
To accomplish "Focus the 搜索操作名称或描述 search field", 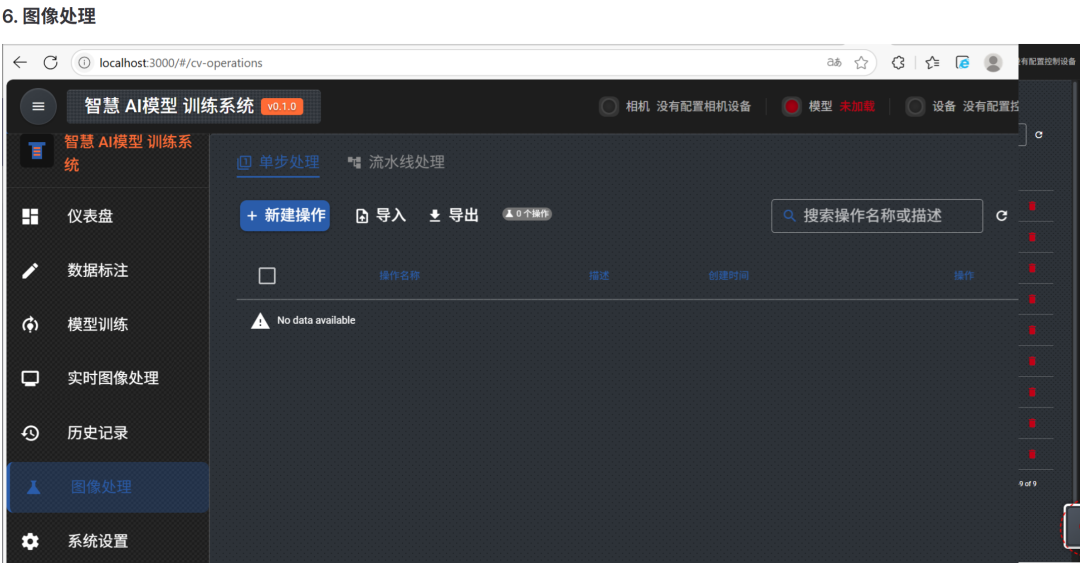I will 877,216.
